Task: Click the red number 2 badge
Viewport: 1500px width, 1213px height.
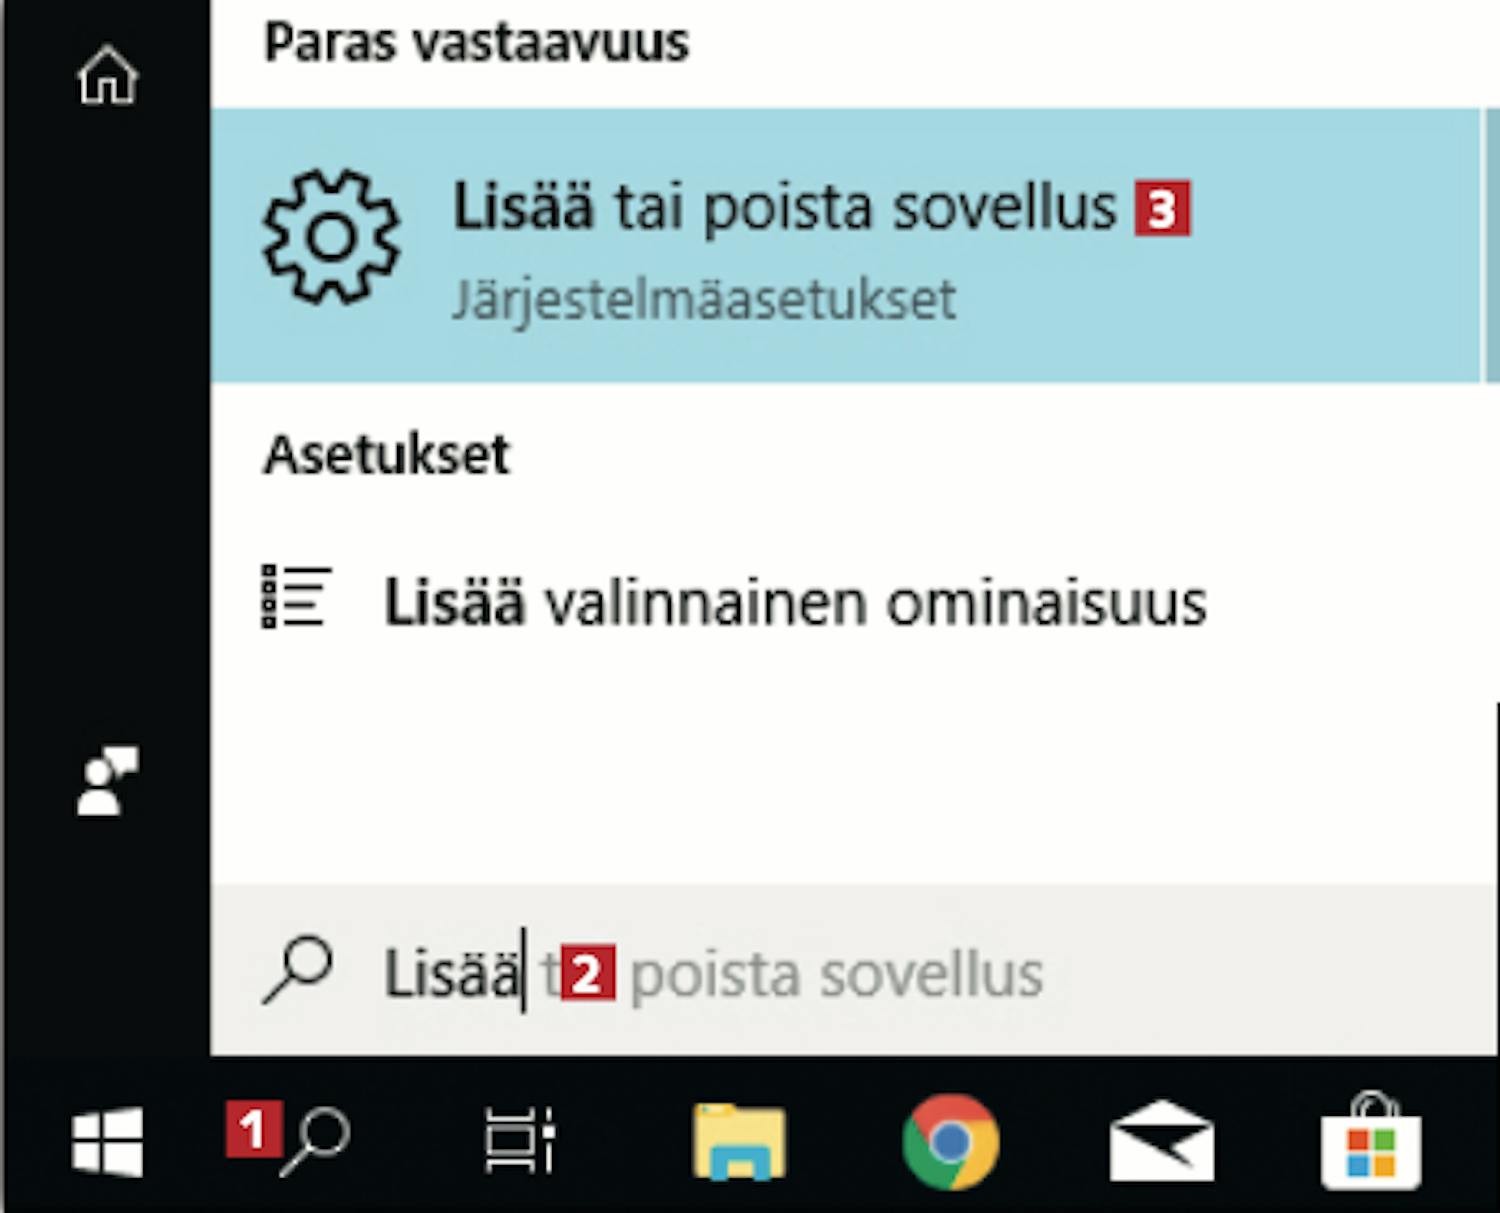Action: pyautogui.click(x=587, y=972)
